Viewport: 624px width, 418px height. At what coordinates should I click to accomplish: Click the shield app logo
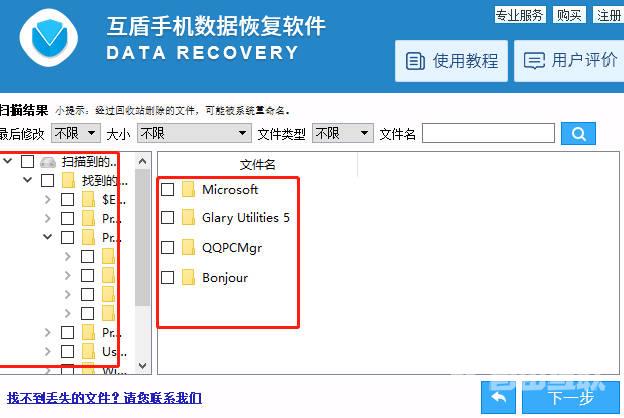point(49,38)
